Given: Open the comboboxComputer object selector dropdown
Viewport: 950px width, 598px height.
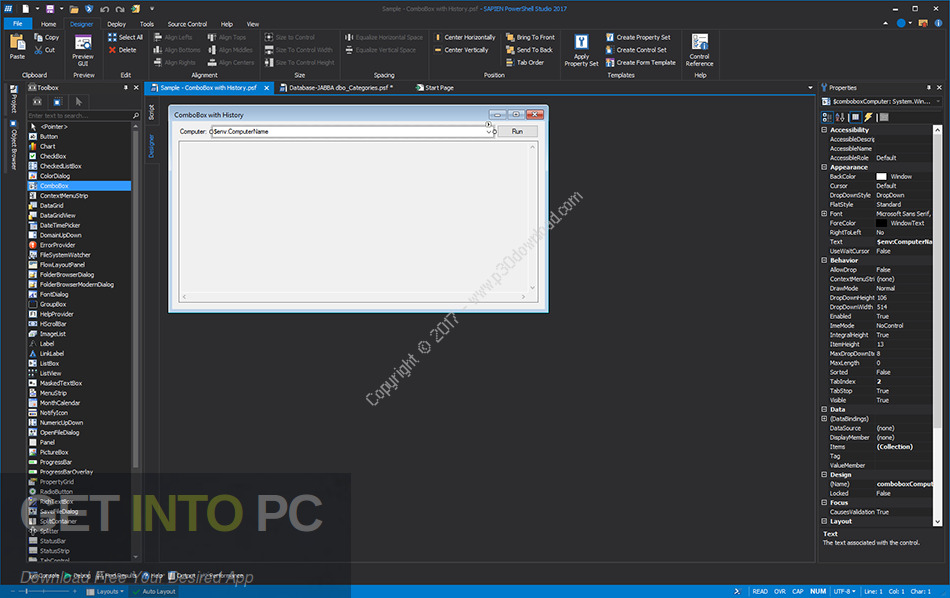Looking at the screenshot, I should pyautogui.click(x=938, y=101).
